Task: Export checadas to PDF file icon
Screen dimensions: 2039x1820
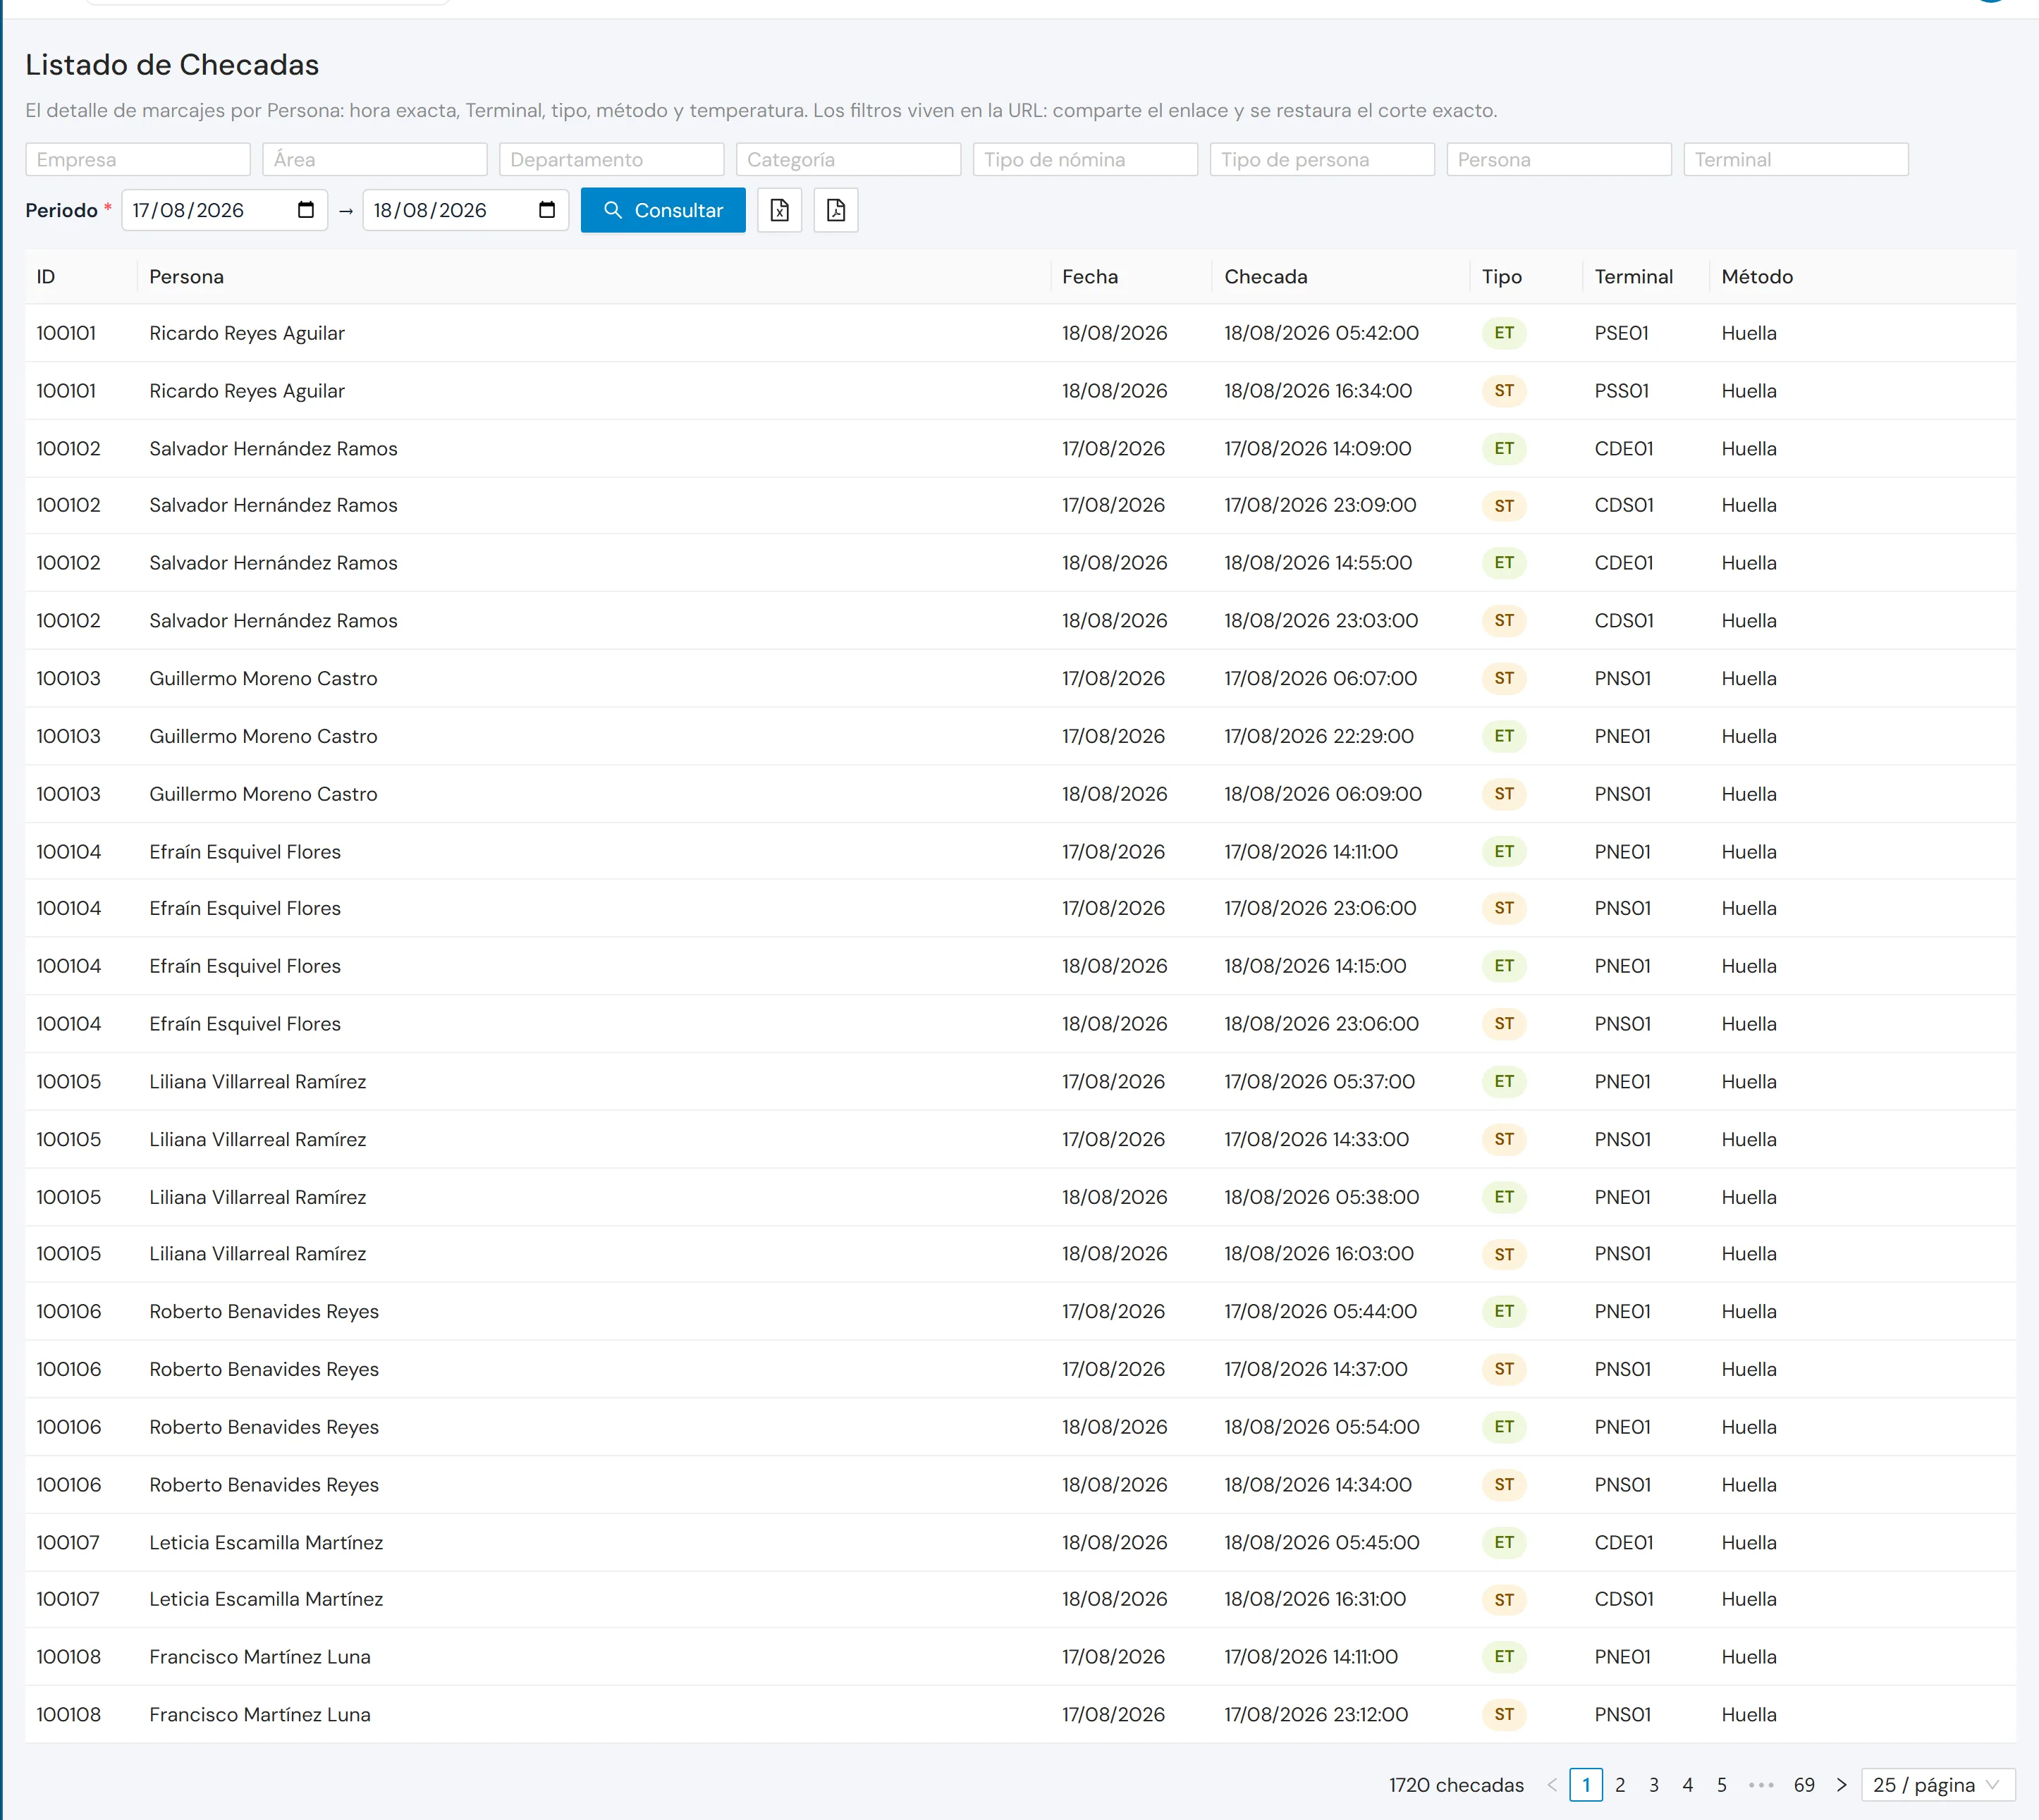Action: coord(836,210)
